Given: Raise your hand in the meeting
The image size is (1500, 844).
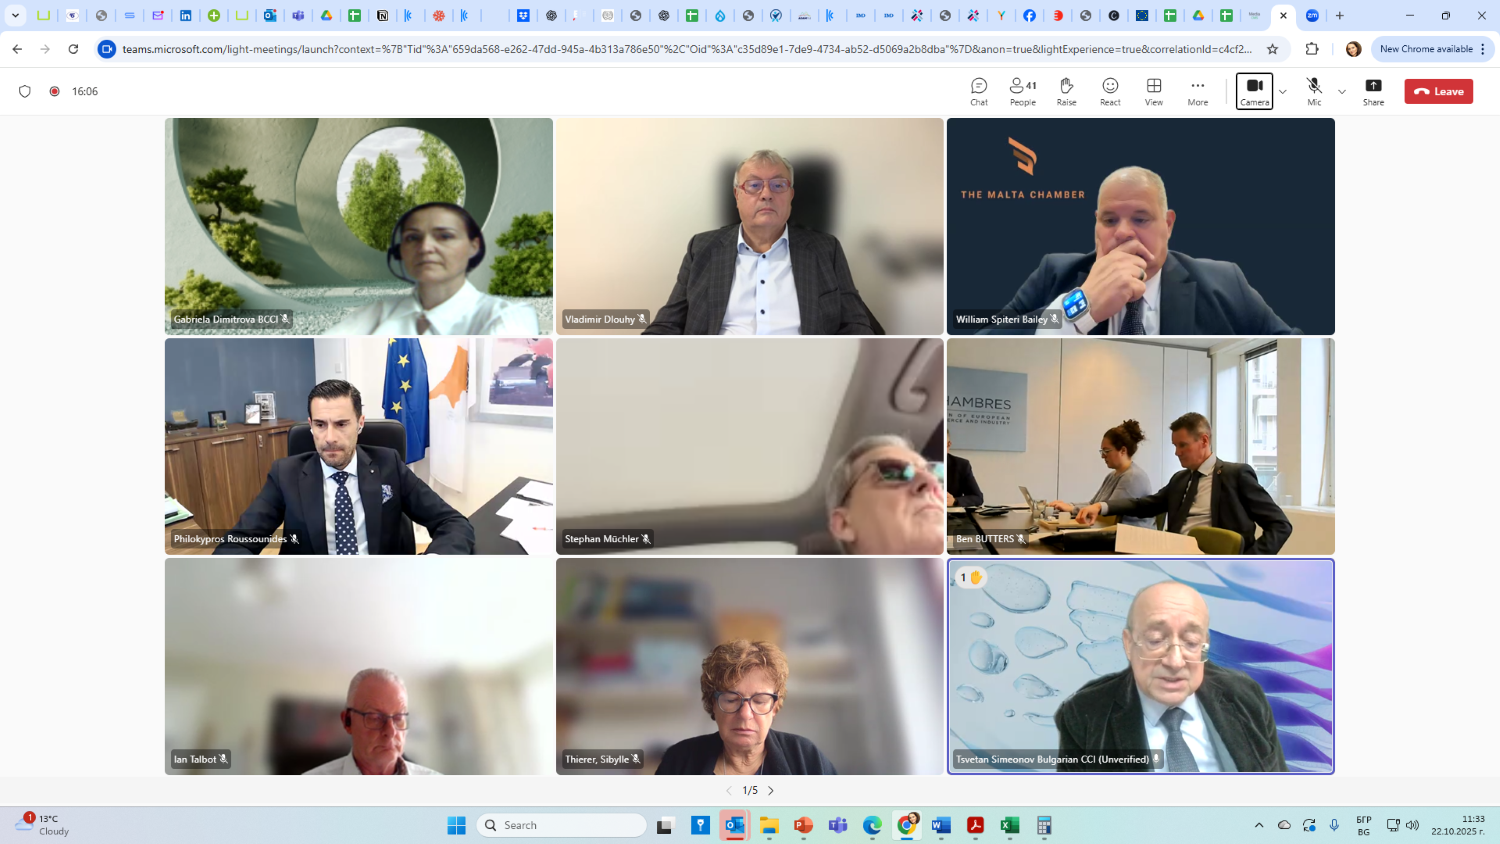Looking at the screenshot, I should (x=1066, y=91).
